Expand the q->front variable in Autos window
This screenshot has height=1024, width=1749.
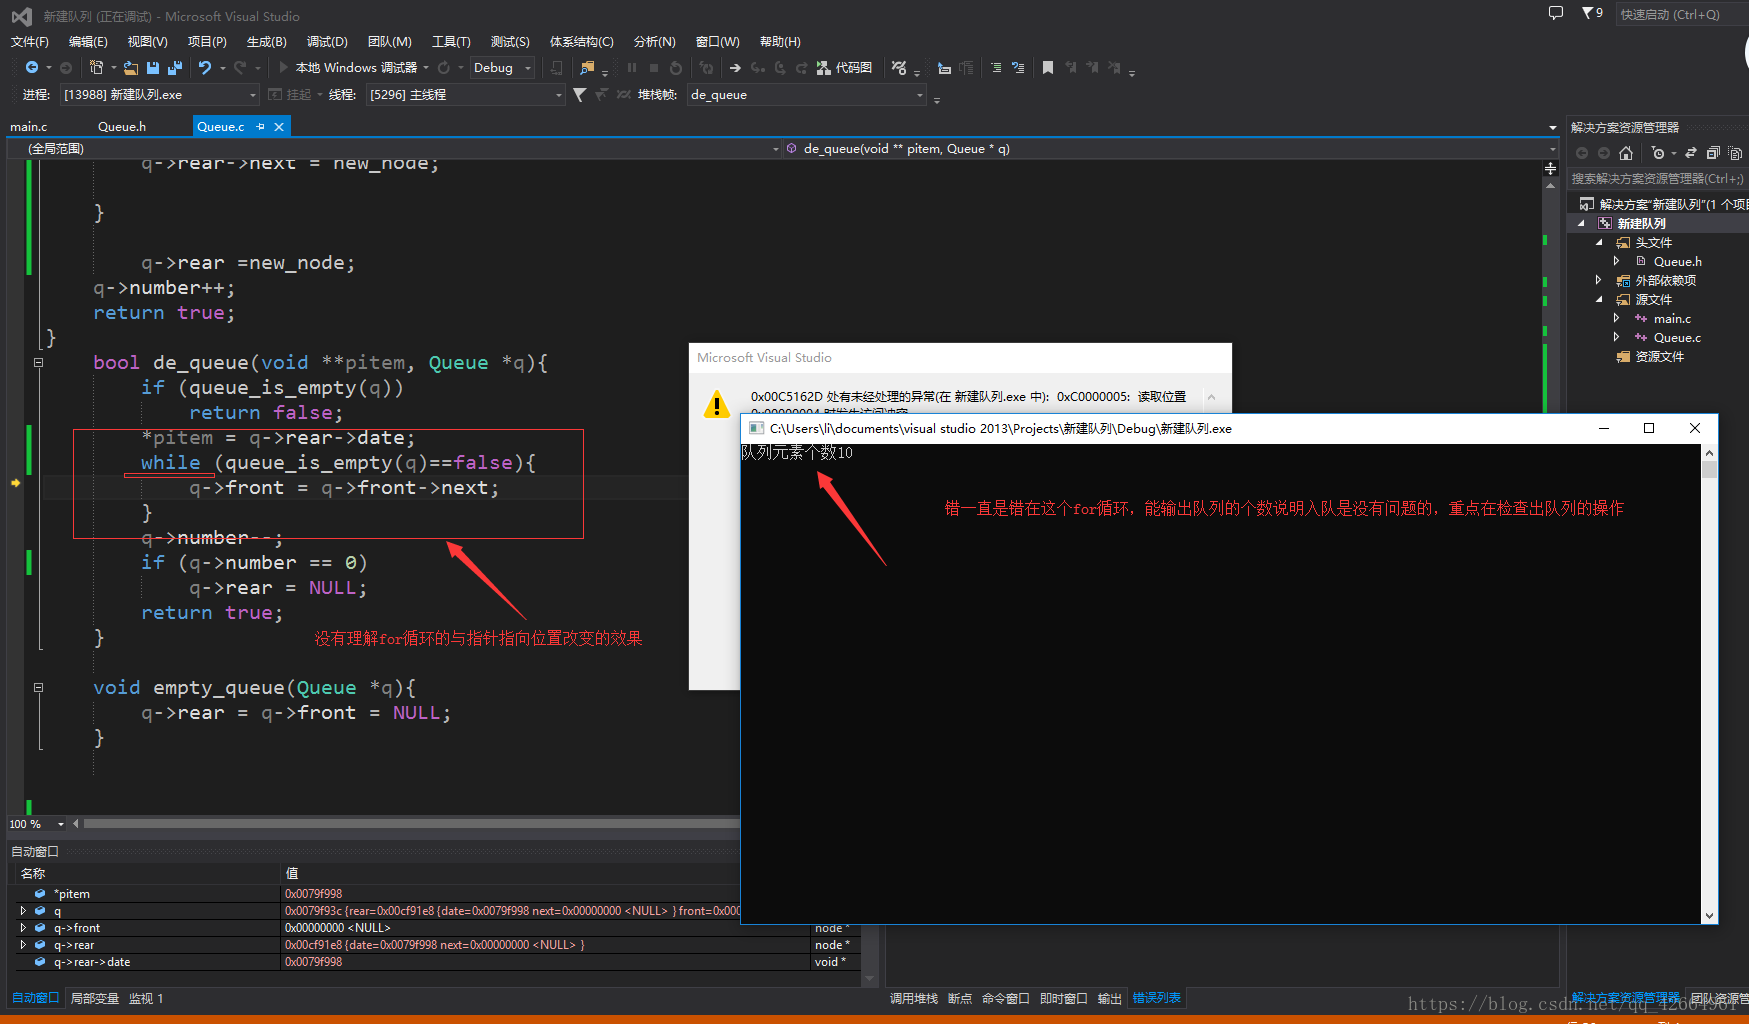coord(23,928)
